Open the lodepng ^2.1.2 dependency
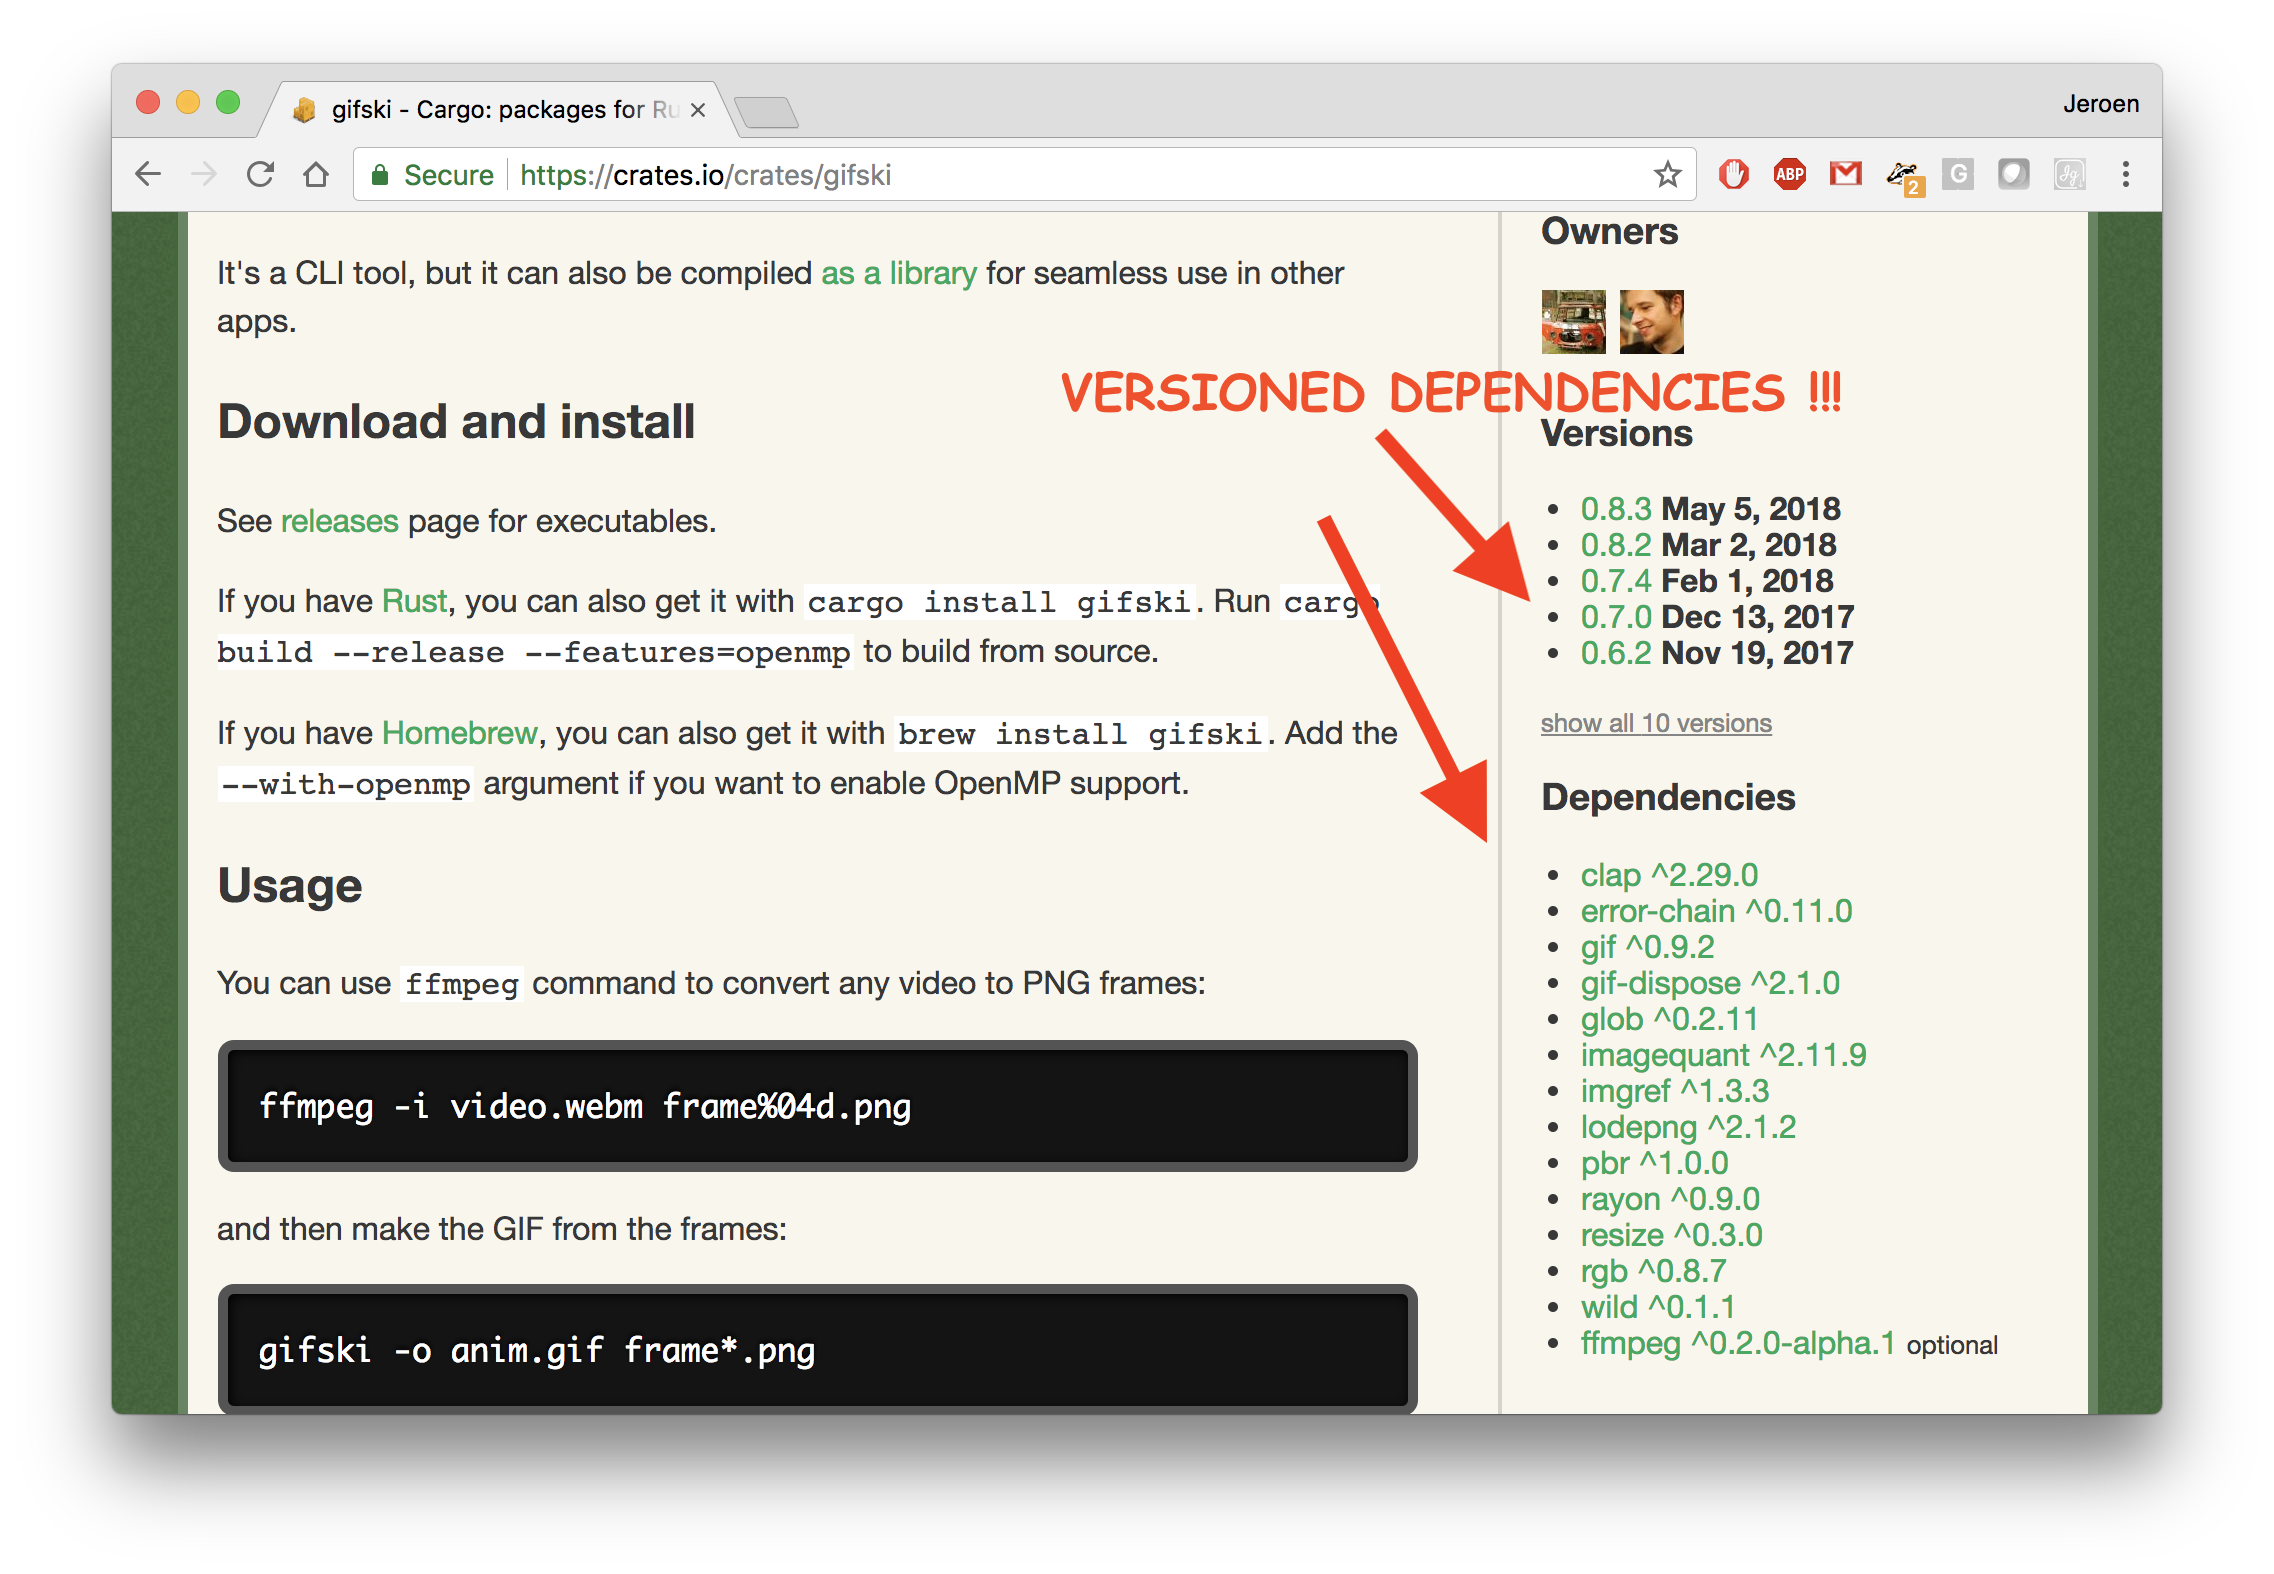 [x=1688, y=1127]
